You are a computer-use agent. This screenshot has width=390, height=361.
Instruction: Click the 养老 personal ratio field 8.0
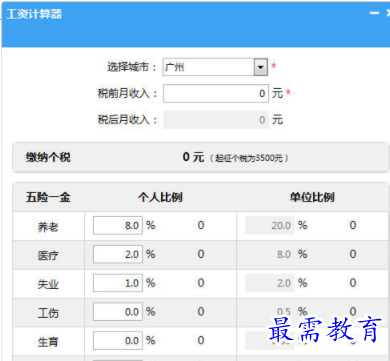pos(118,225)
